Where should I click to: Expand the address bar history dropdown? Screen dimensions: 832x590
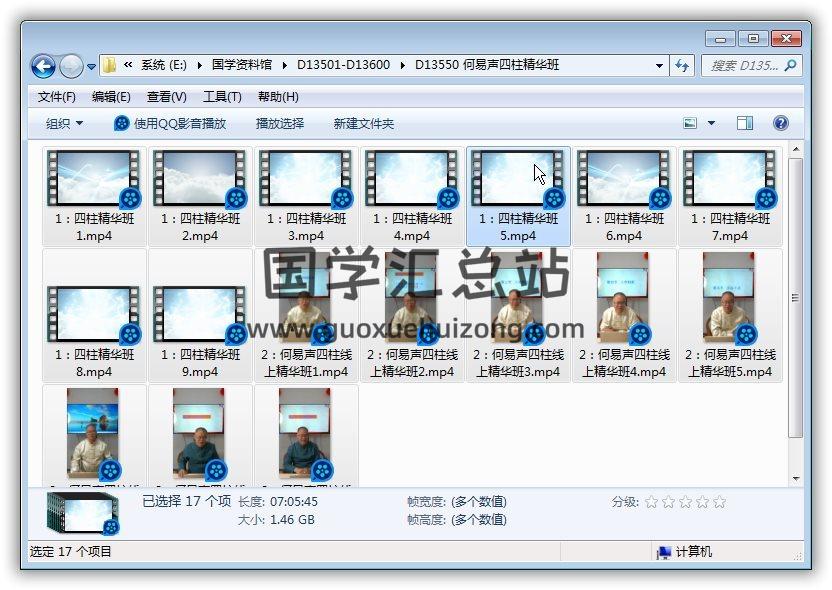(659, 66)
